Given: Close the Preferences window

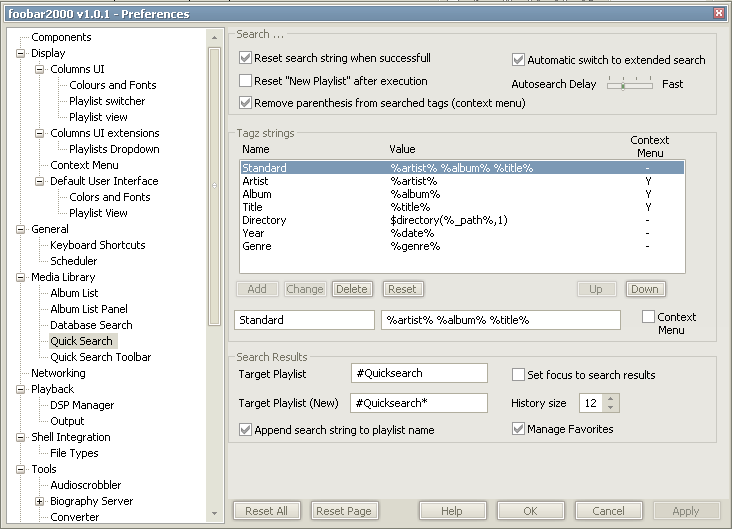Looking at the screenshot, I should pos(719,13).
